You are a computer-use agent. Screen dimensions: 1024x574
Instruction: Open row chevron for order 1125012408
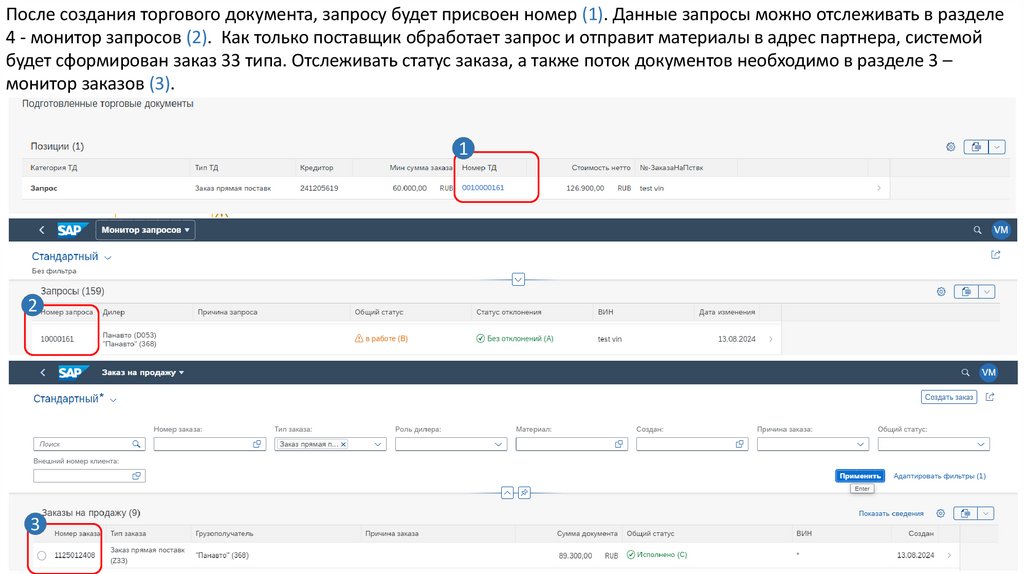949,555
